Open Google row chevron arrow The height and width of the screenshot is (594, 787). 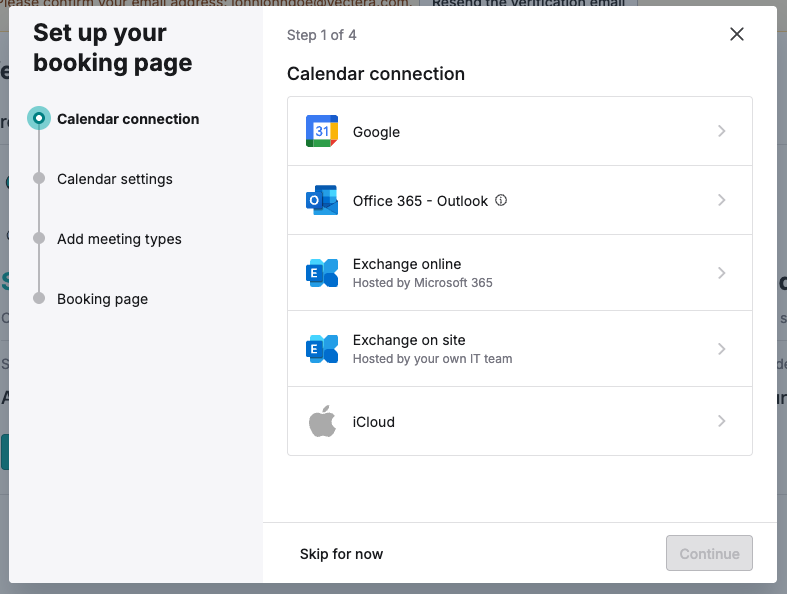[x=721, y=131]
